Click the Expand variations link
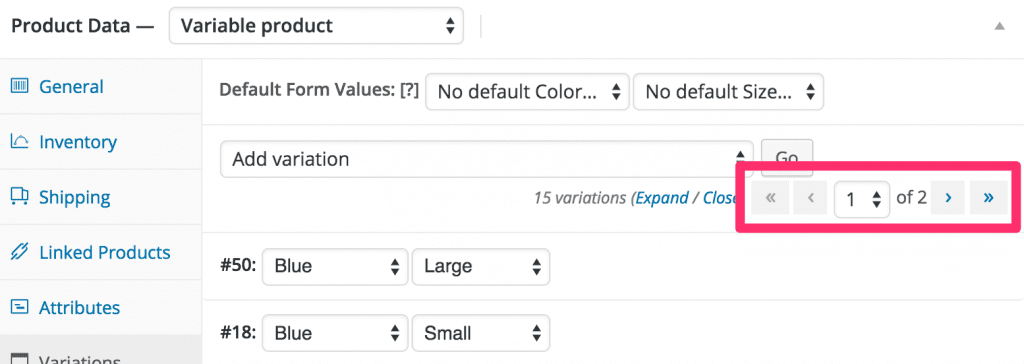This screenshot has height=364, width=1024. pyautogui.click(x=662, y=198)
